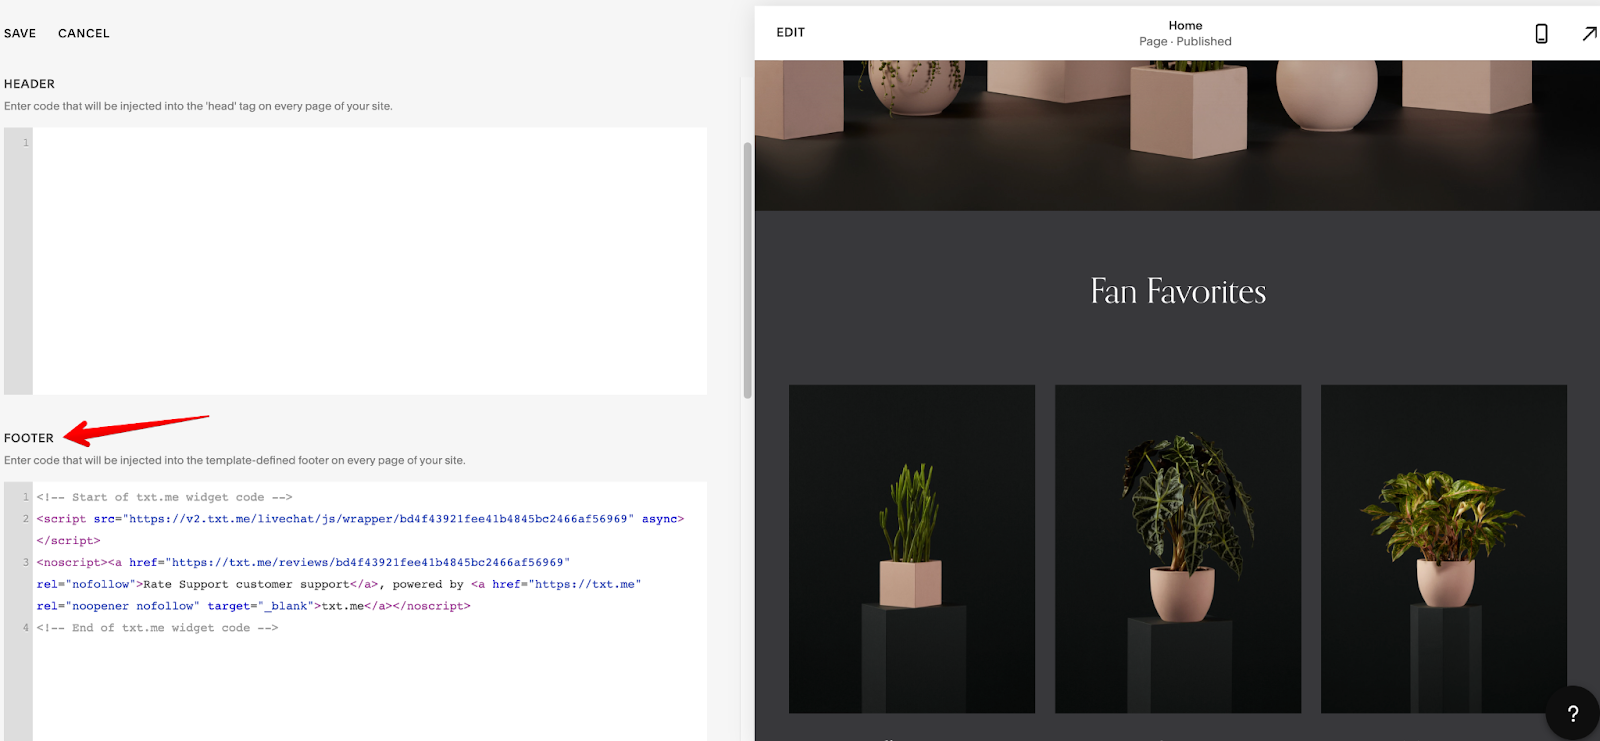The width and height of the screenshot is (1600, 741).
Task: Click the 'Page · Published' status text
Action: [1185, 41]
